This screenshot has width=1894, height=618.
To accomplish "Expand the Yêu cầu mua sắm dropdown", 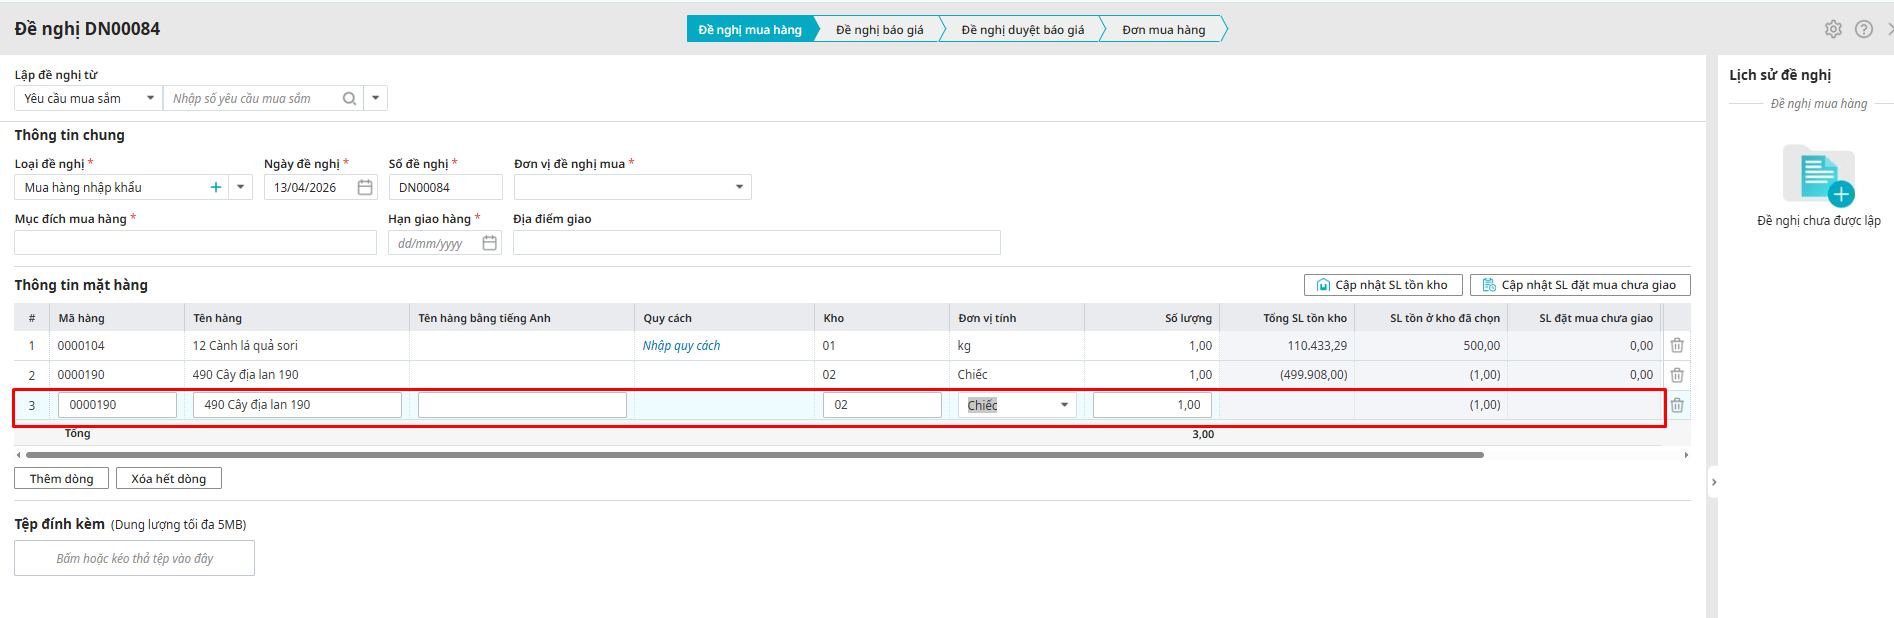I will click(150, 98).
